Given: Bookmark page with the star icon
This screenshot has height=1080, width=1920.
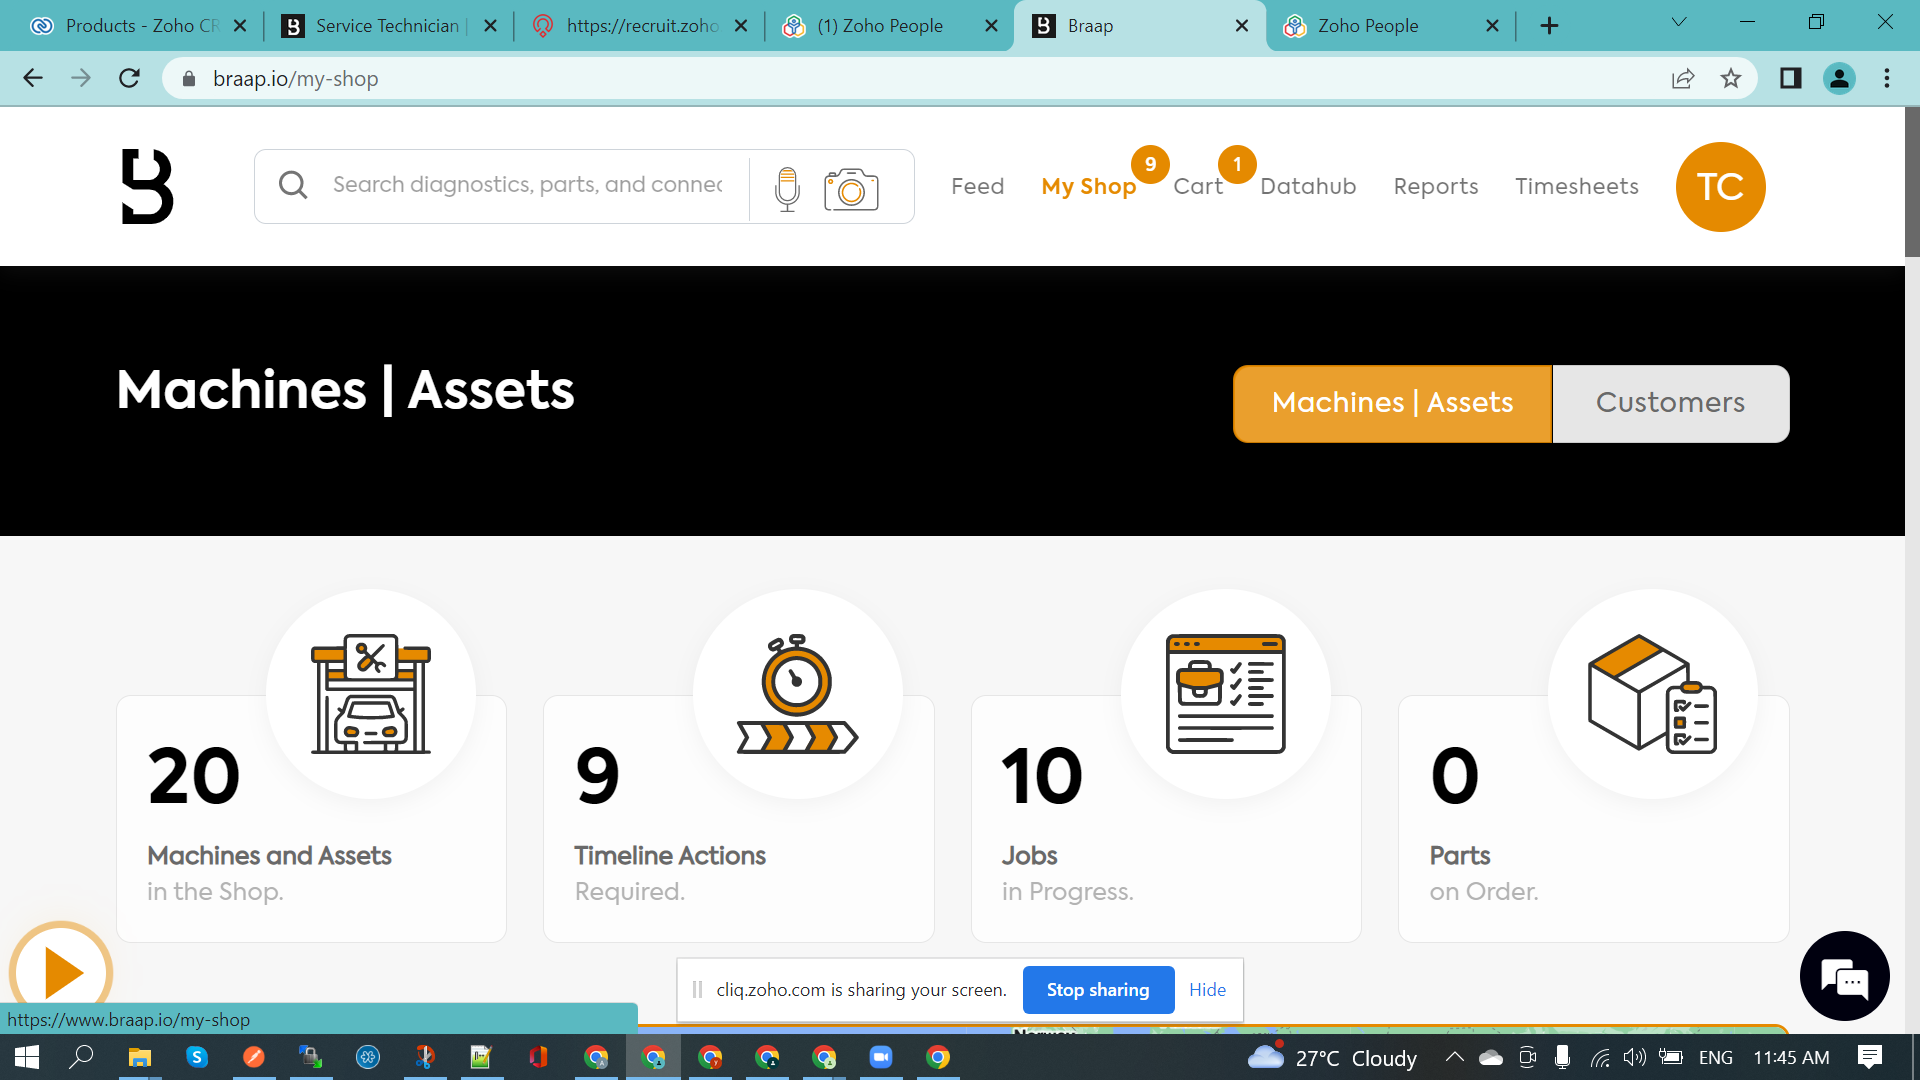Looking at the screenshot, I should coord(1731,79).
